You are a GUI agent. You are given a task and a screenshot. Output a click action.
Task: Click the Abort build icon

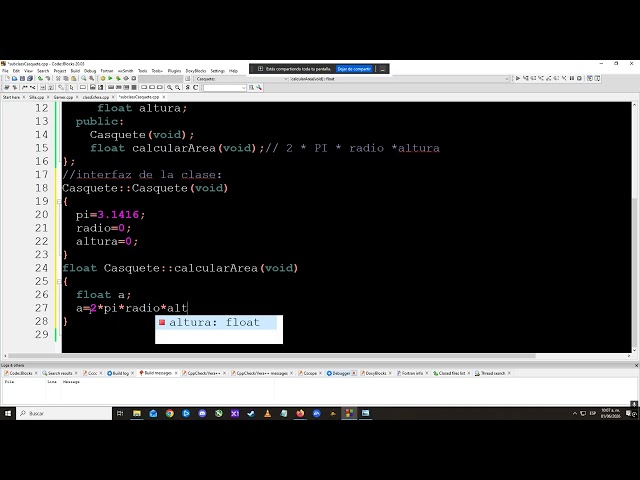pos(133,78)
